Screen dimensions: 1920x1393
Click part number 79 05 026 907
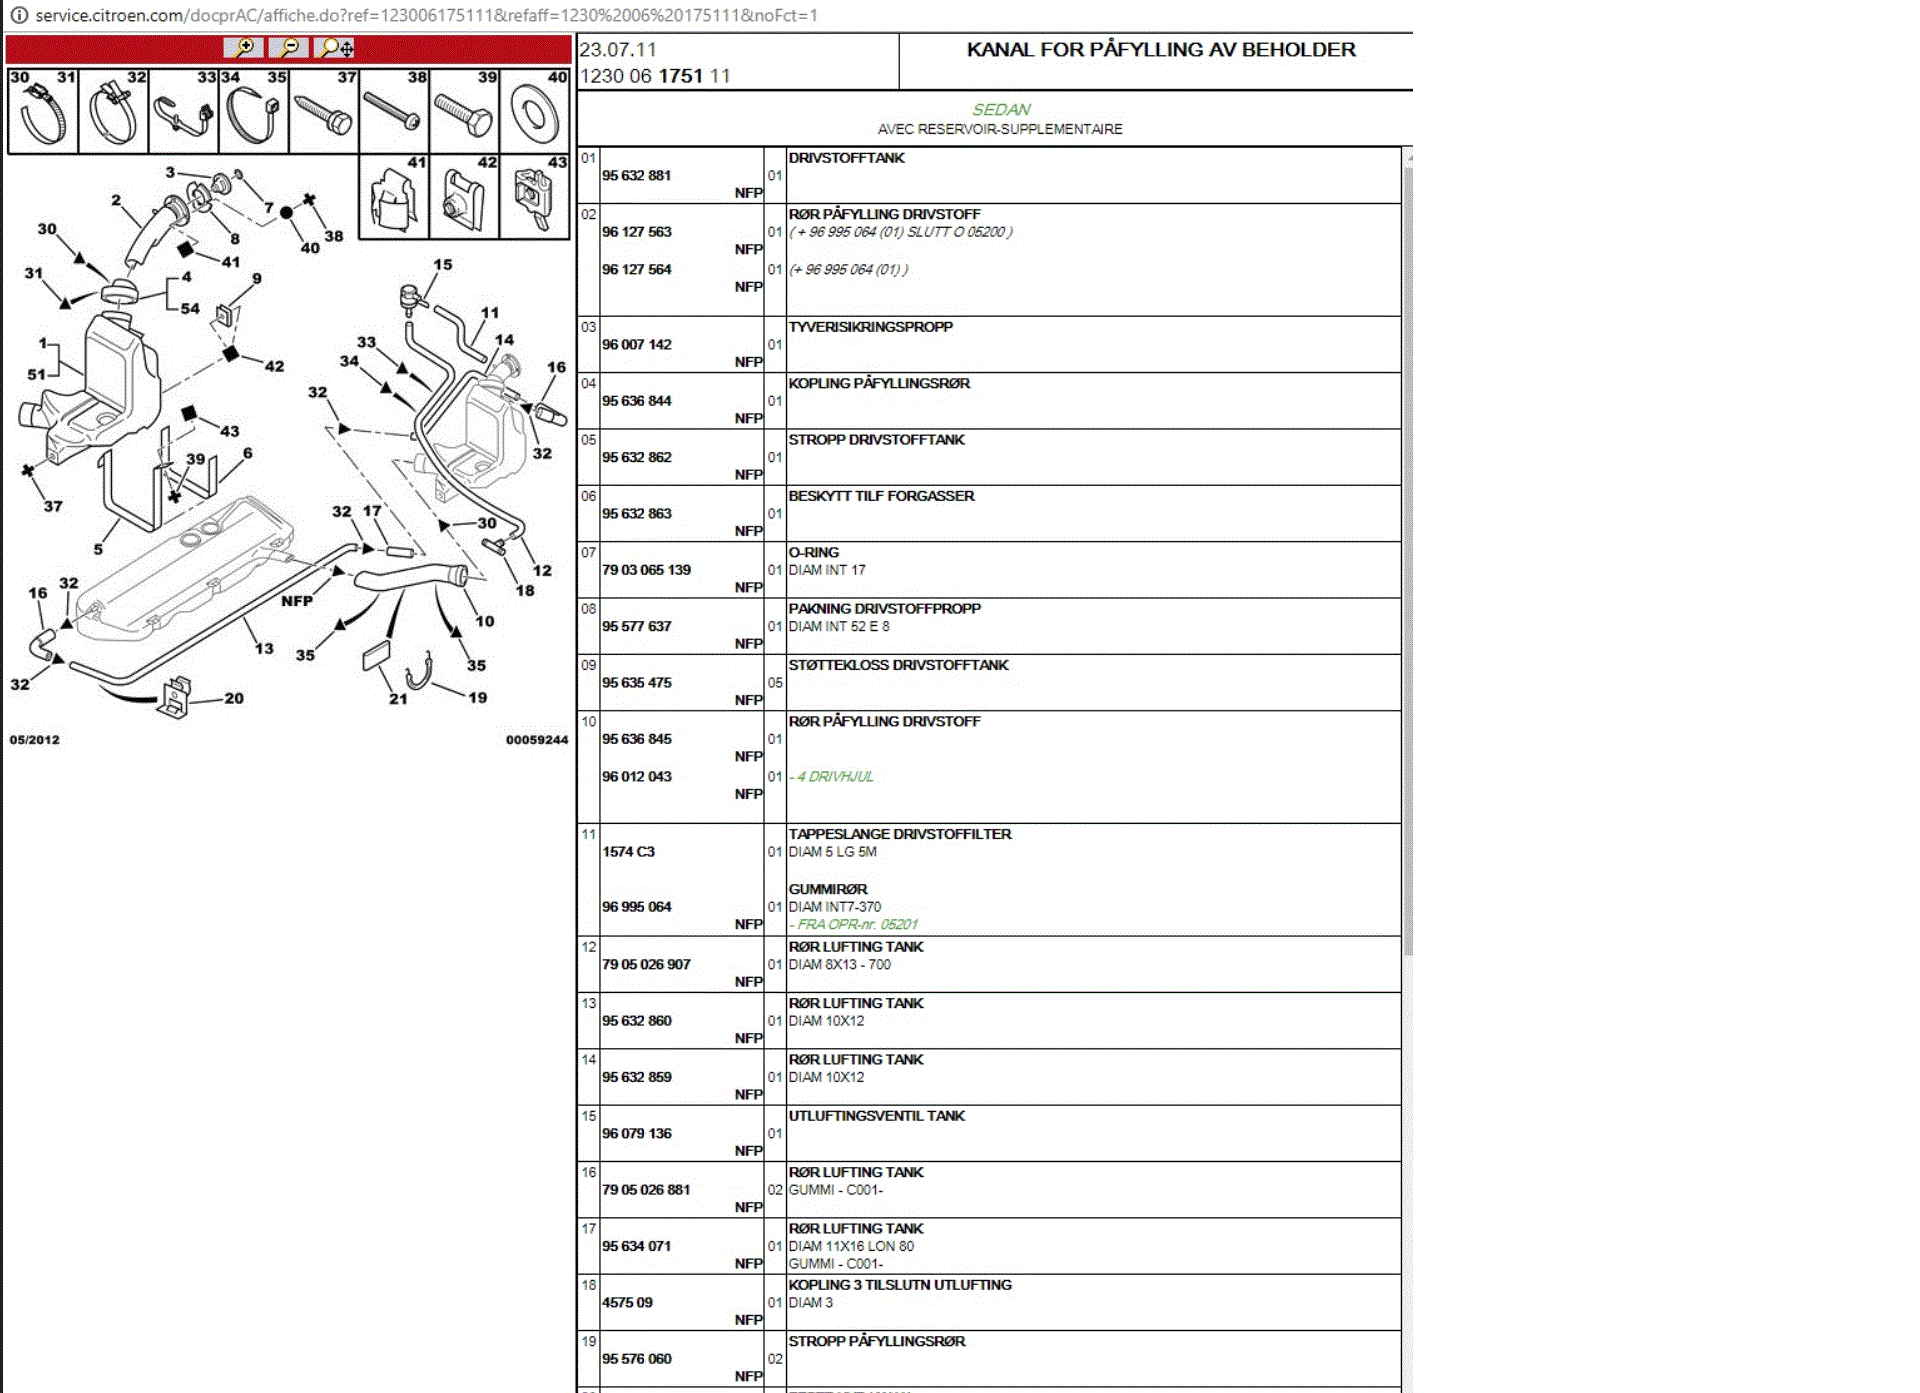(646, 964)
